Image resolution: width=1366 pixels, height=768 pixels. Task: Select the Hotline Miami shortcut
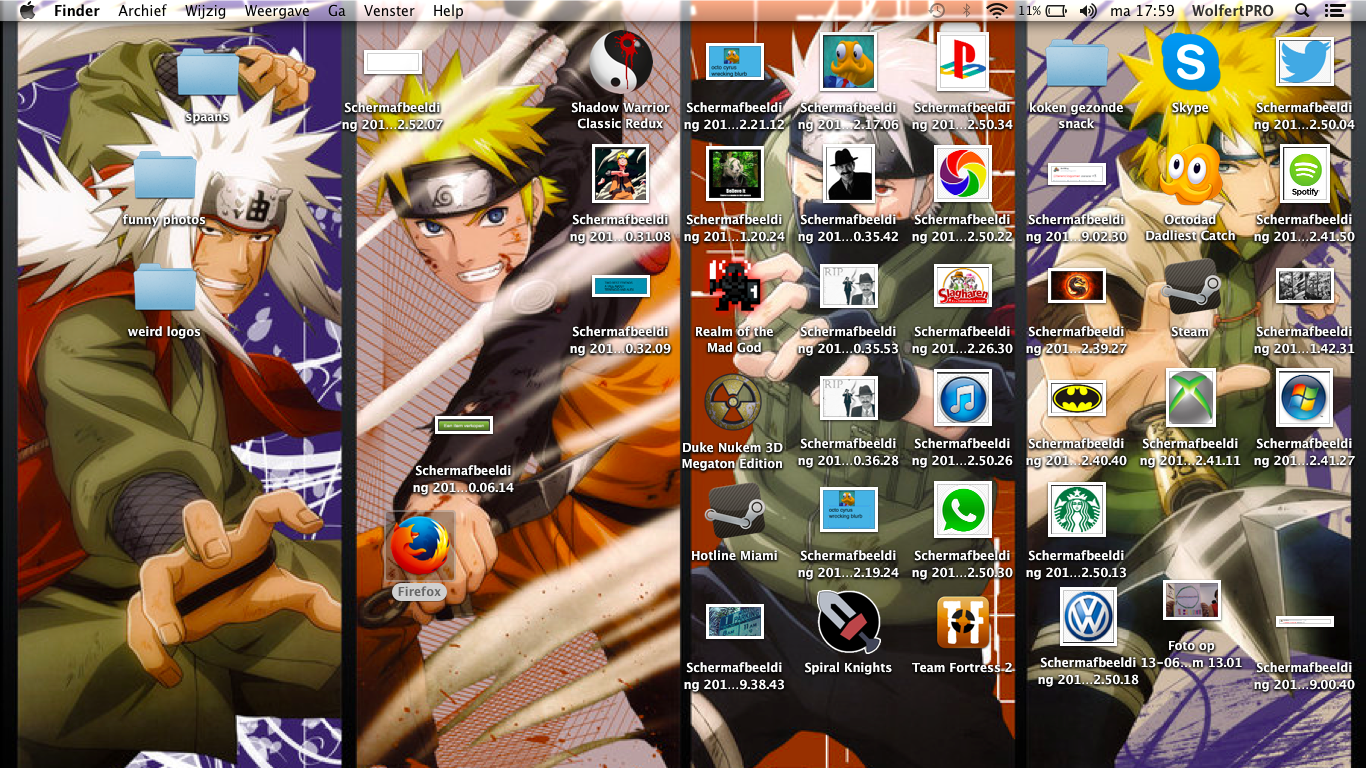(734, 512)
